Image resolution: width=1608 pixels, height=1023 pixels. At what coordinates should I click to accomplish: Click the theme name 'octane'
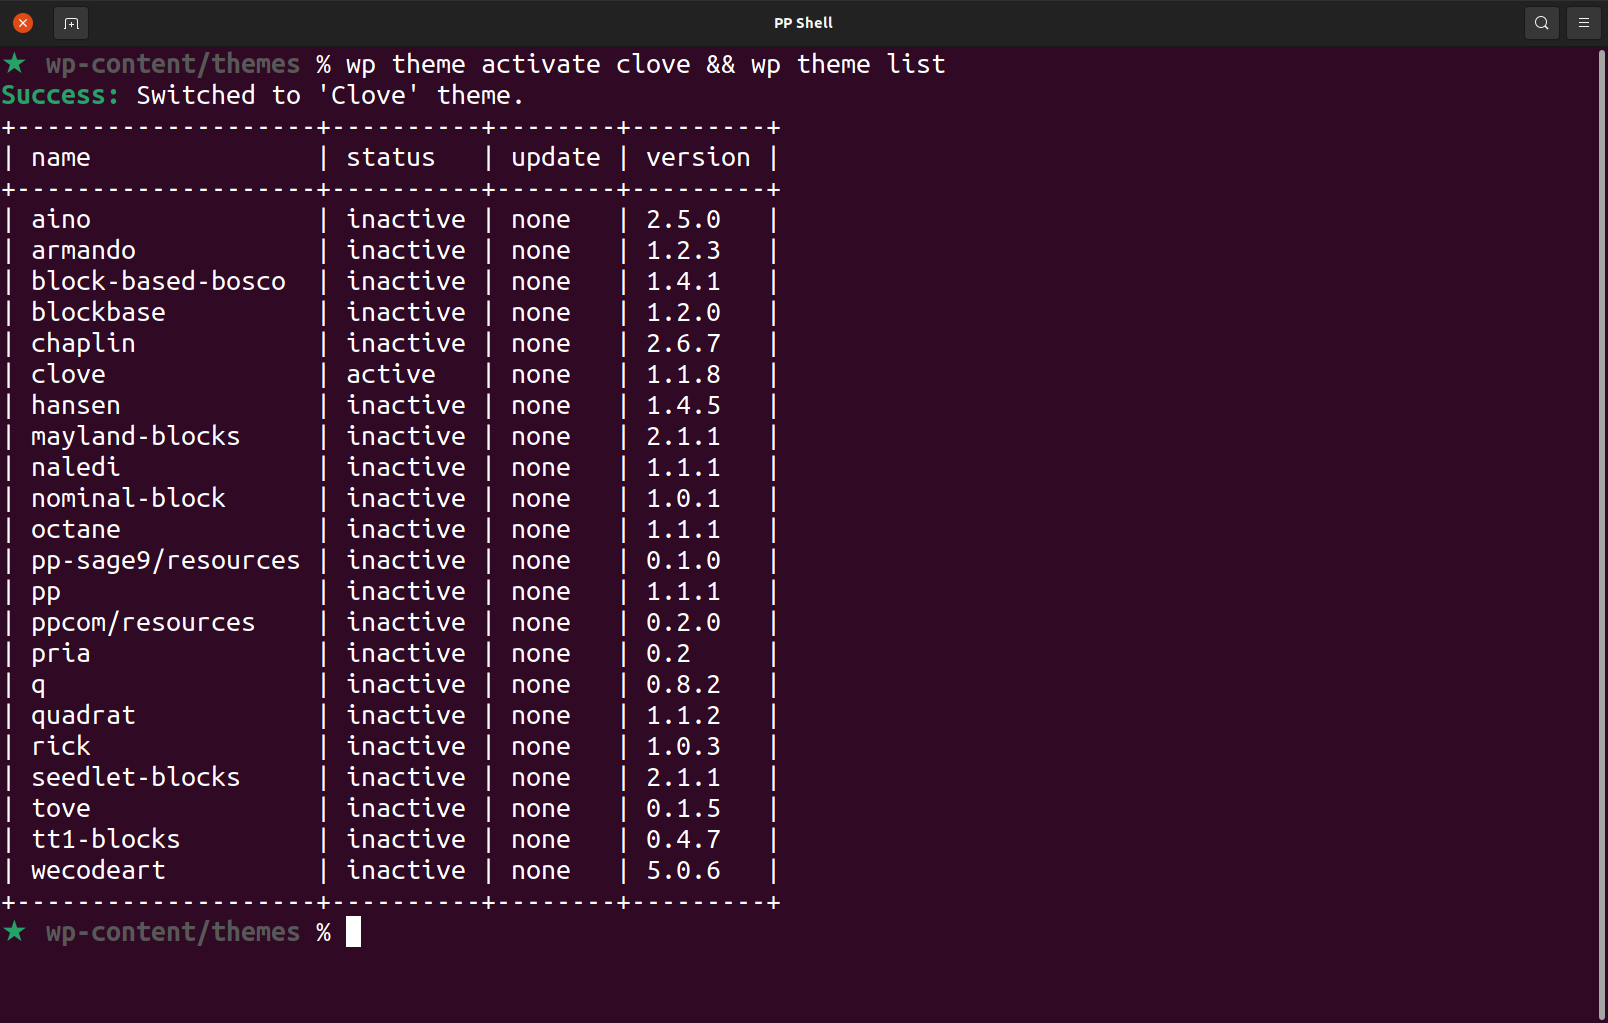click(76, 529)
